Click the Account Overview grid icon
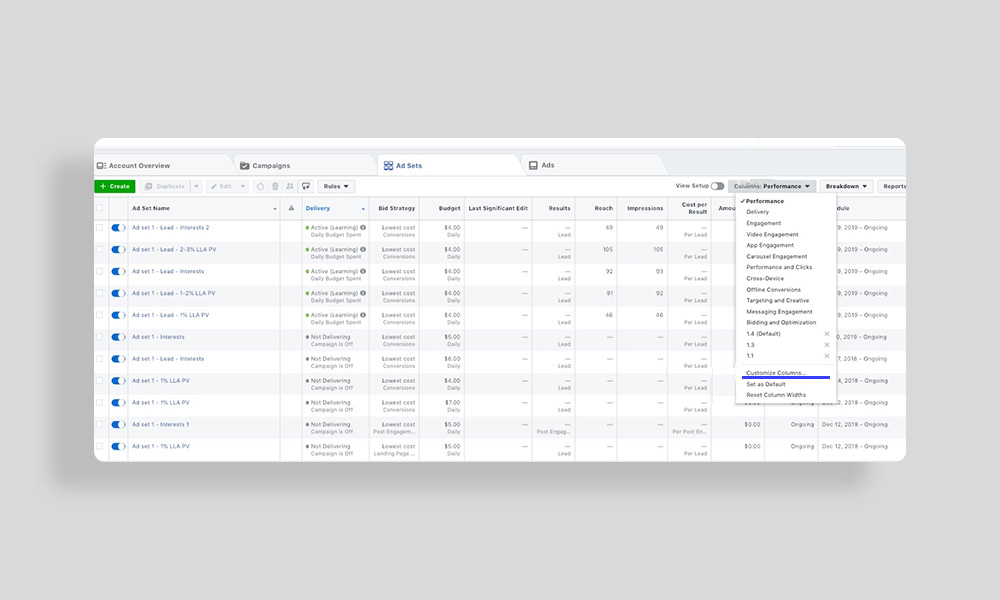 pos(104,164)
